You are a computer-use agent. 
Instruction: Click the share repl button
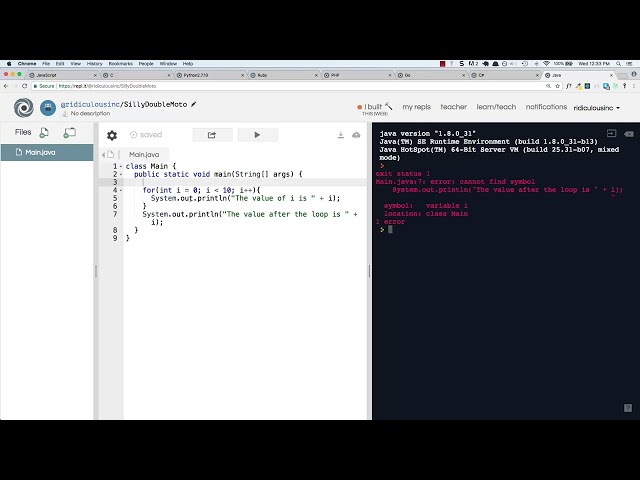coord(212,135)
